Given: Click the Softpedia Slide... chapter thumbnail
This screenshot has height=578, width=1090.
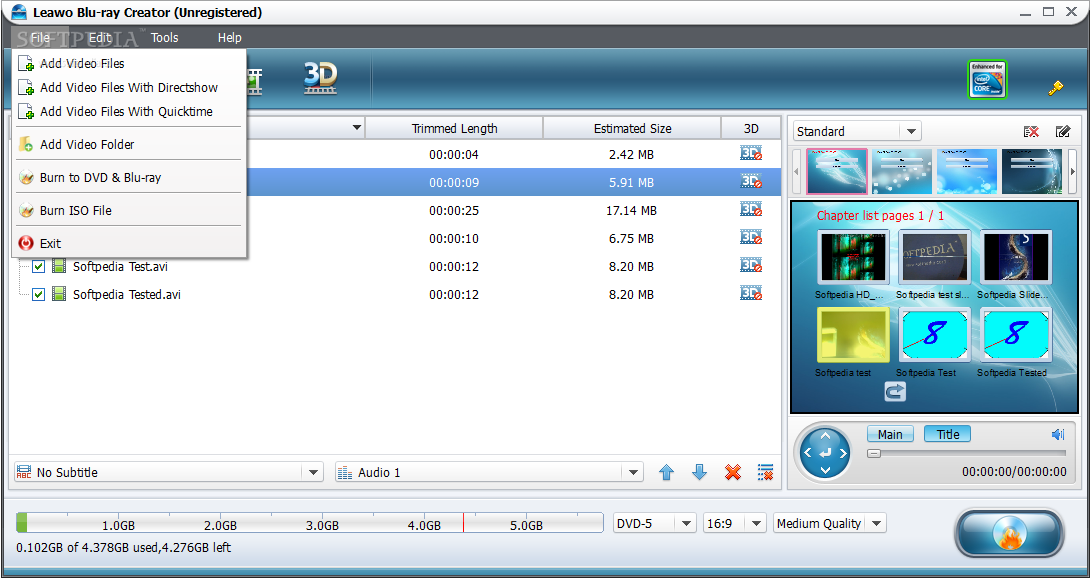Looking at the screenshot, I should coord(1016,257).
